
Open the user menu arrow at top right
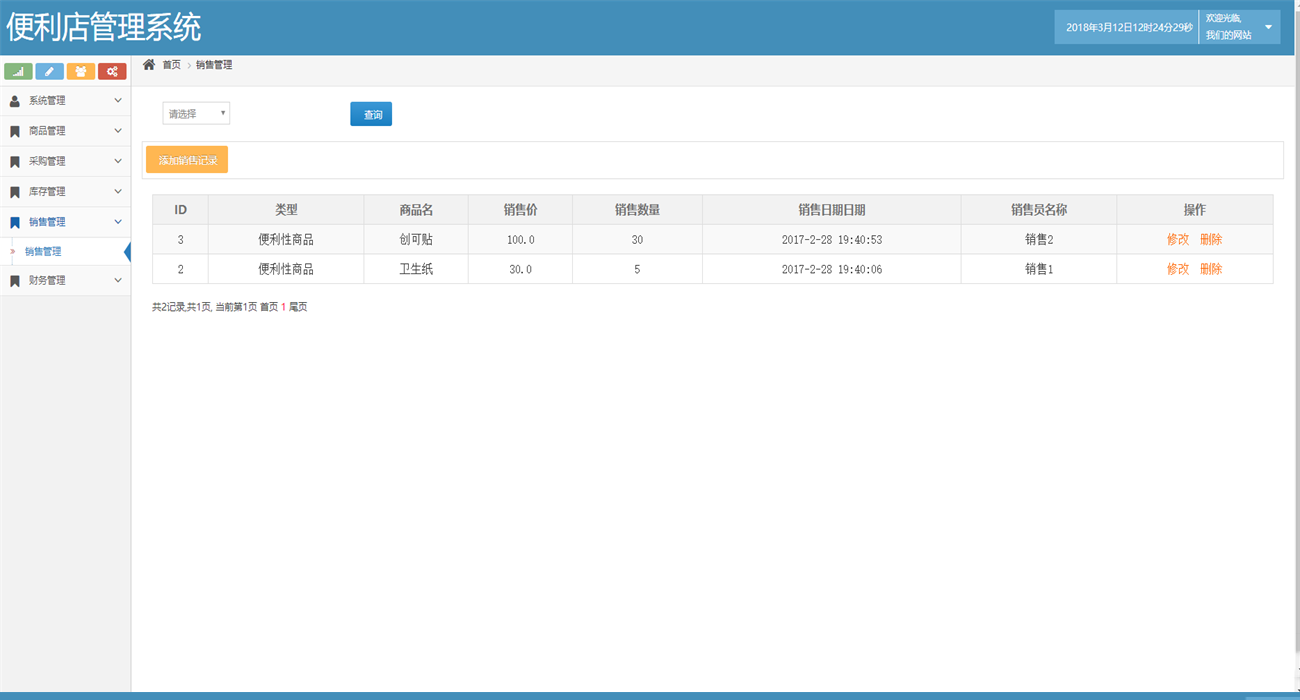[1269, 27]
